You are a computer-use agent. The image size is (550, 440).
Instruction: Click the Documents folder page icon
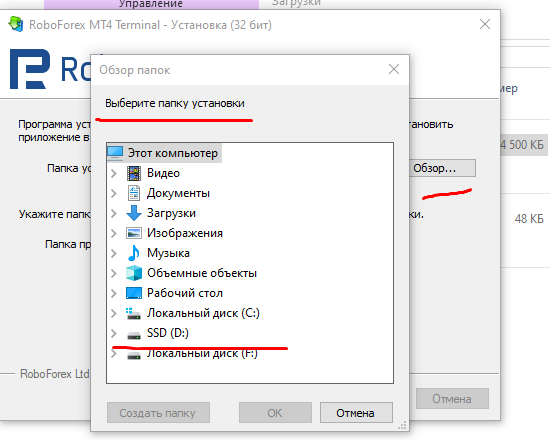click(134, 193)
